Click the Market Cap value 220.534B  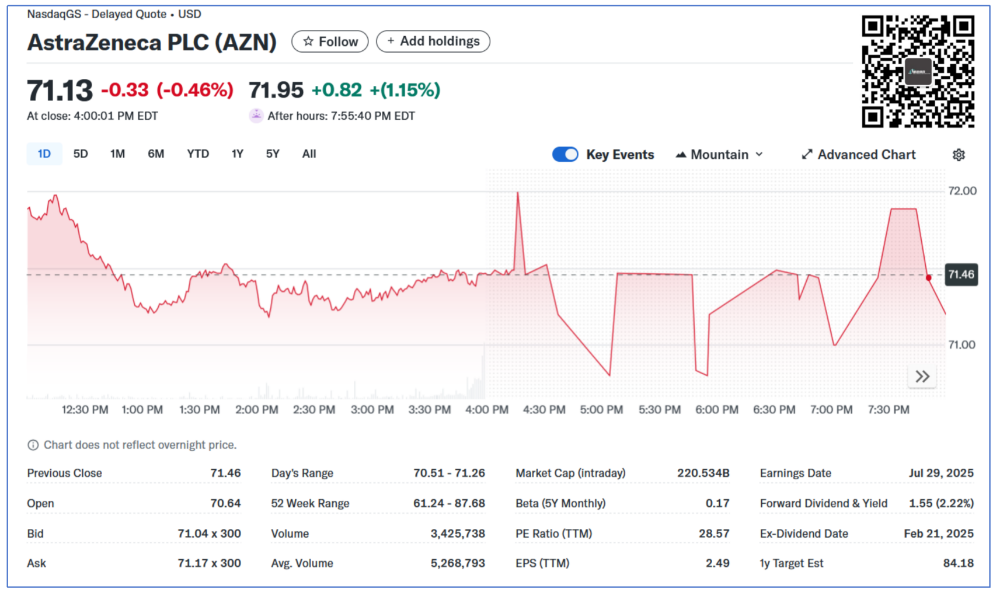[703, 473]
